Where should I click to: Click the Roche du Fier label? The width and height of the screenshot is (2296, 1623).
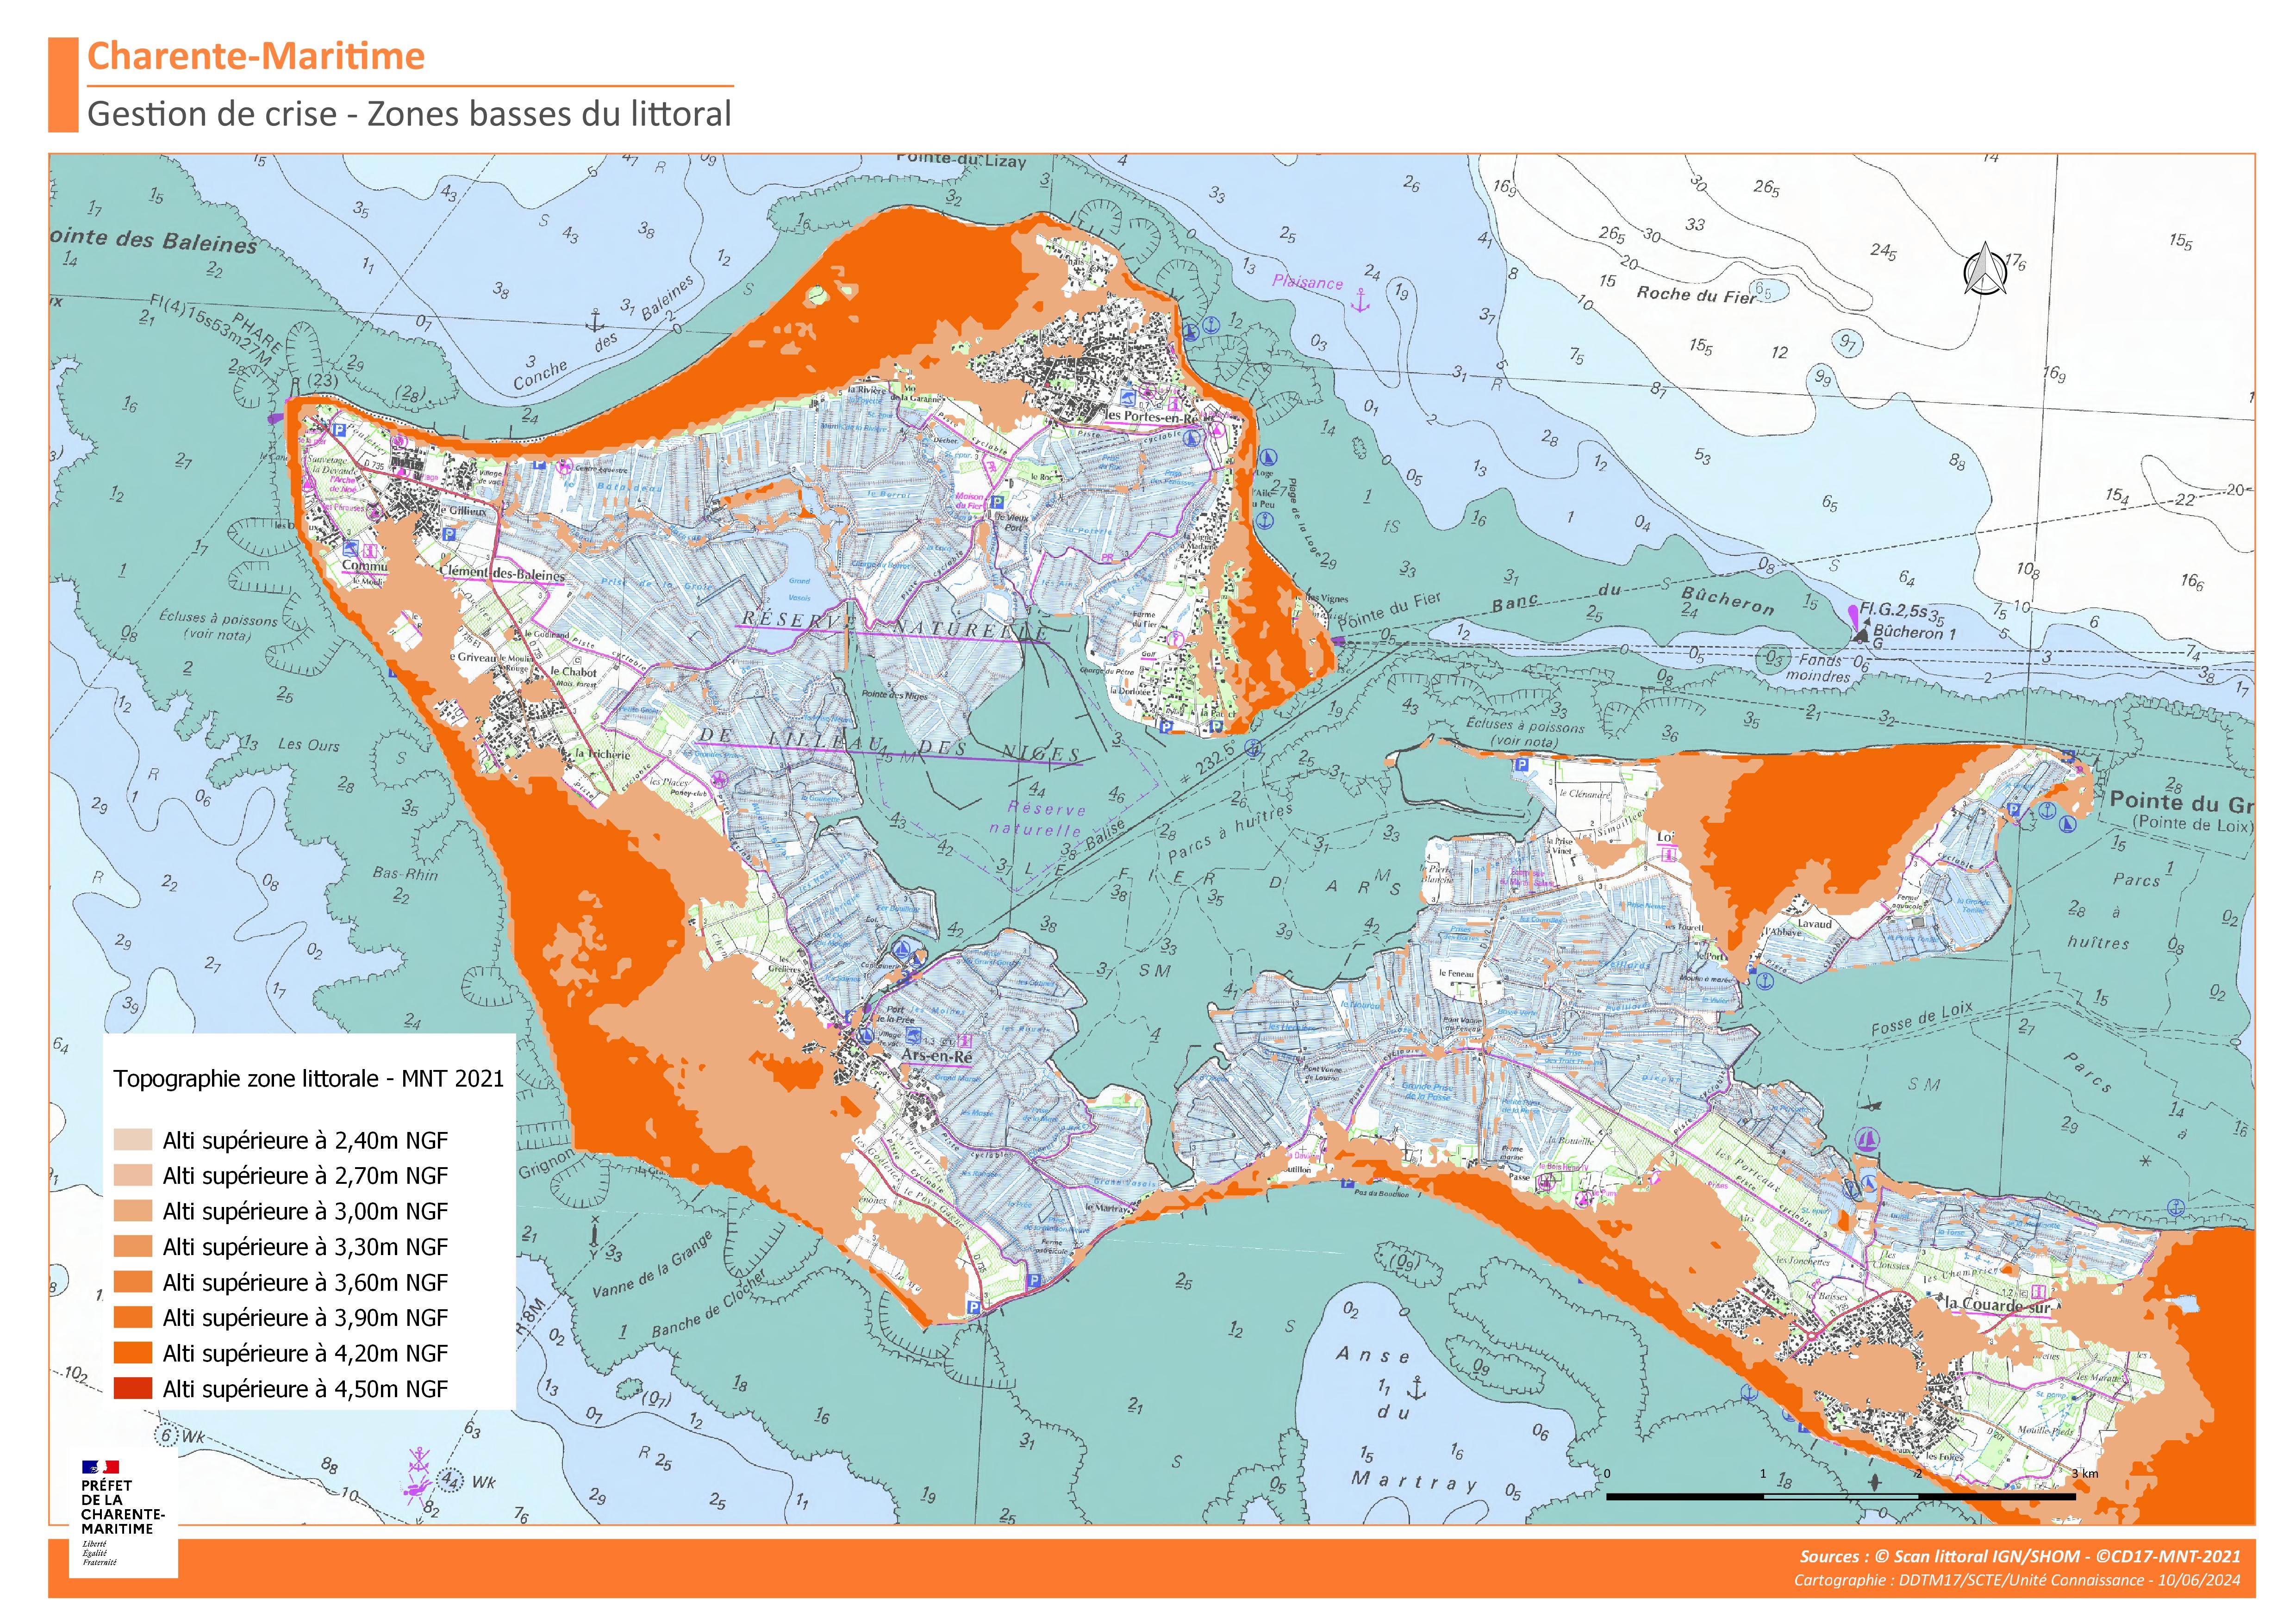[x=1696, y=294]
